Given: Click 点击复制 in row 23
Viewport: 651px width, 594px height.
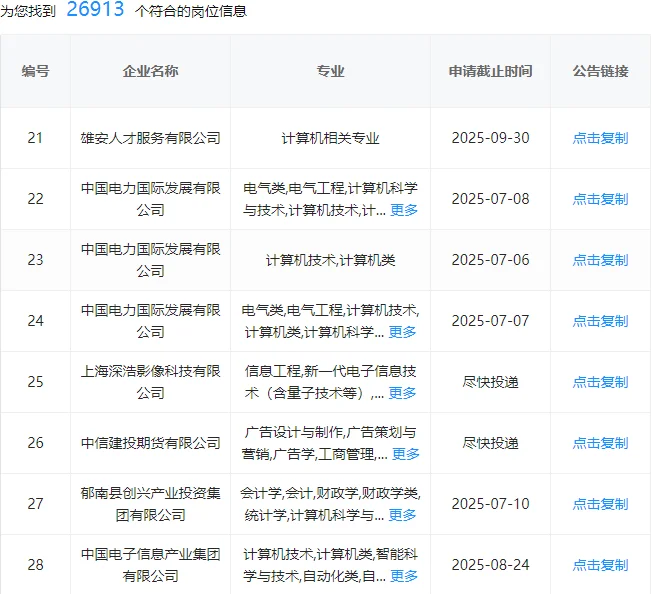Looking at the screenshot, I should click(x=600, y=260).
